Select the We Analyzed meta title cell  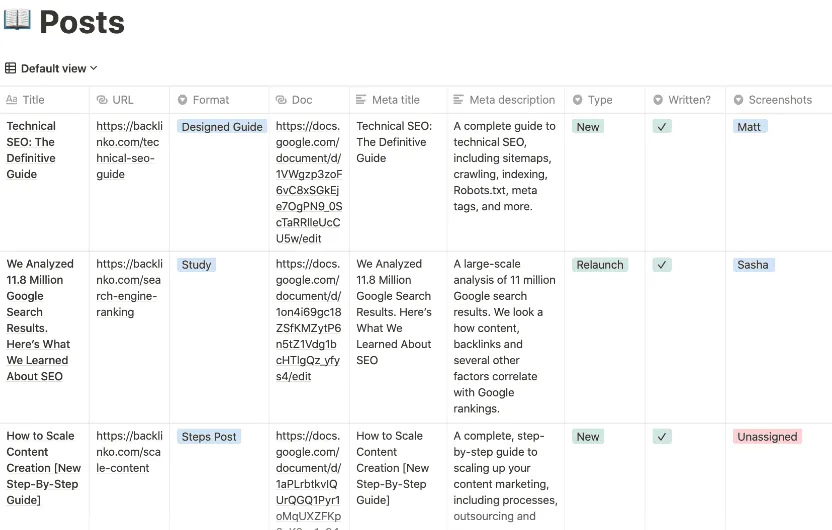[398, 337]
